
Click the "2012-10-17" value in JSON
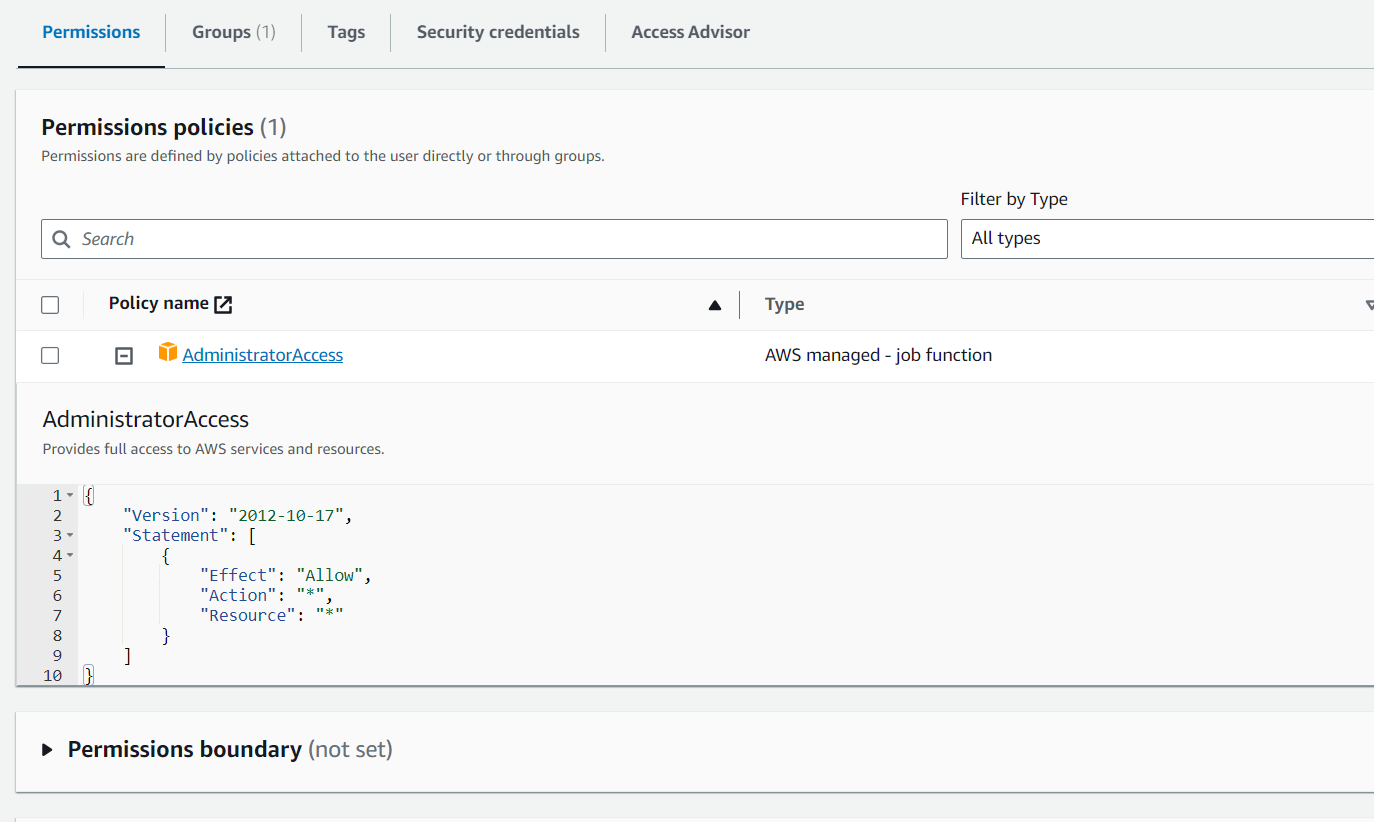[x=287, y=515]
